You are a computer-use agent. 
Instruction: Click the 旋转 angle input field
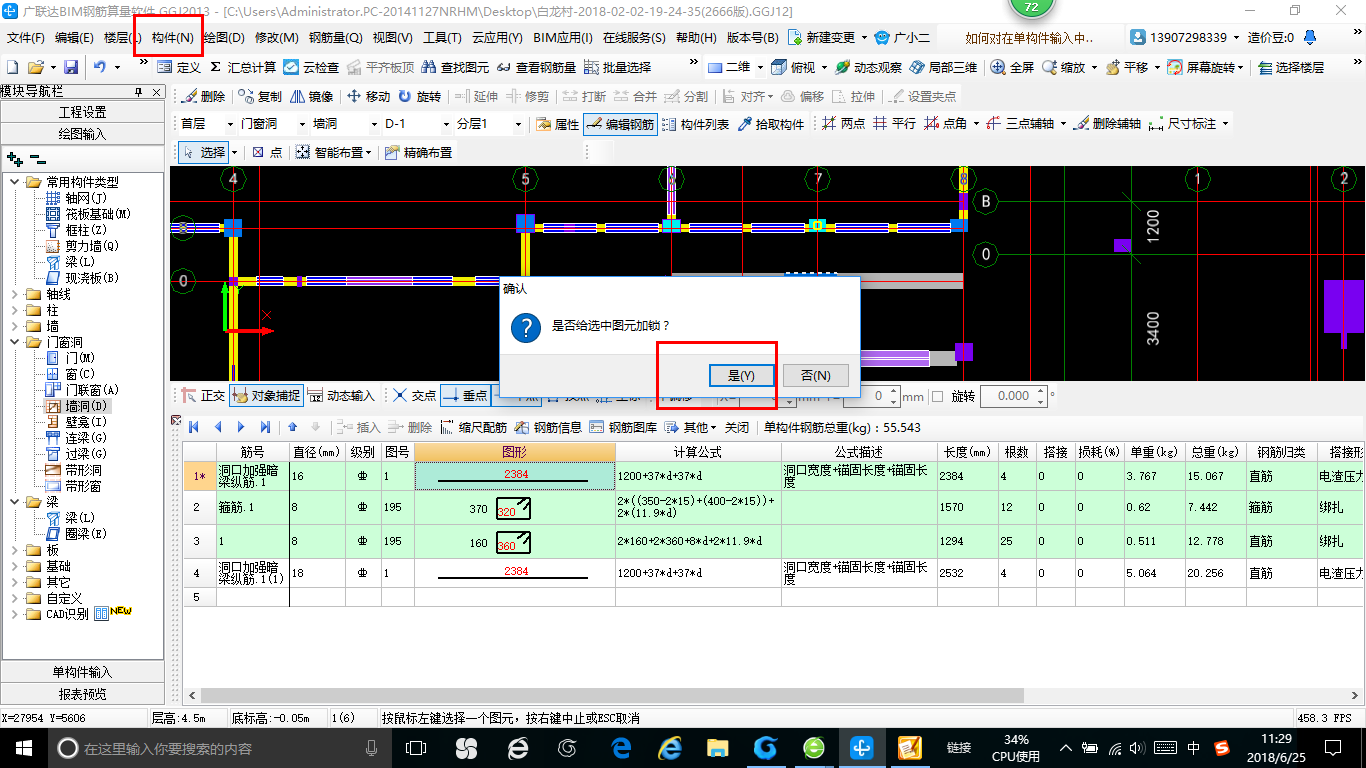click(1013, 396)
